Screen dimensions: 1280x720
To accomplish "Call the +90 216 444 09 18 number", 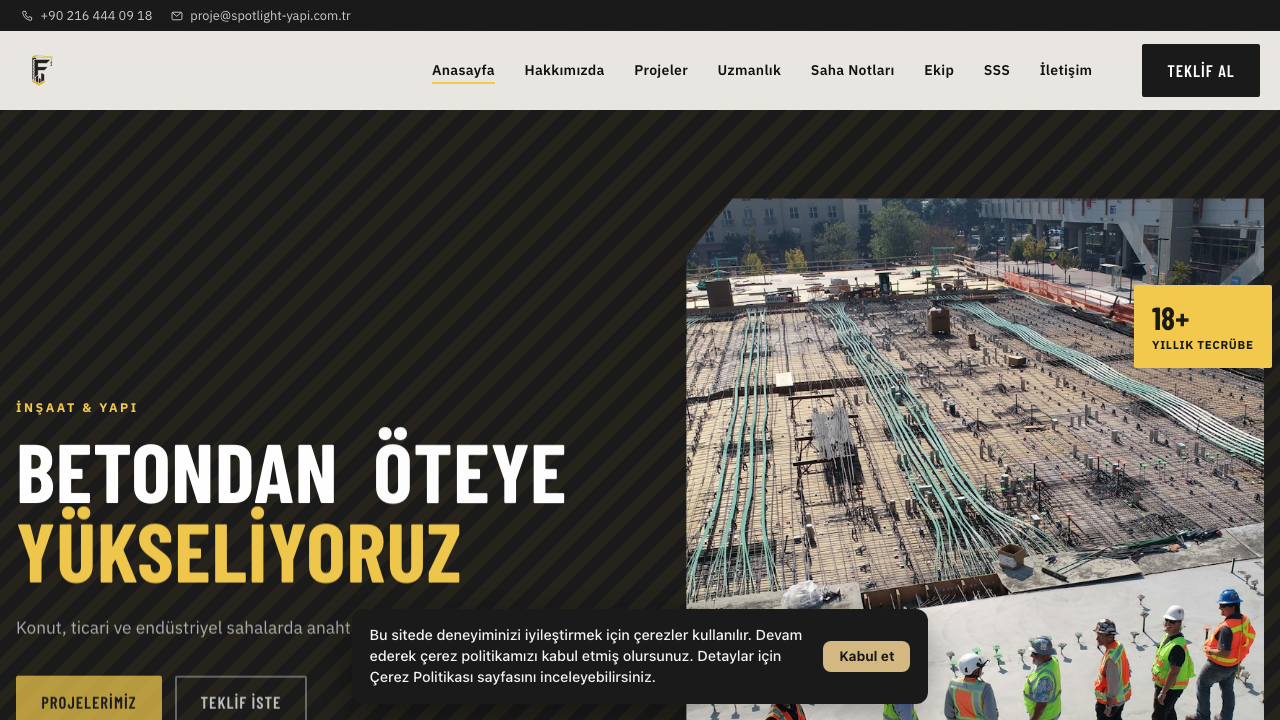I will (96, 16).
